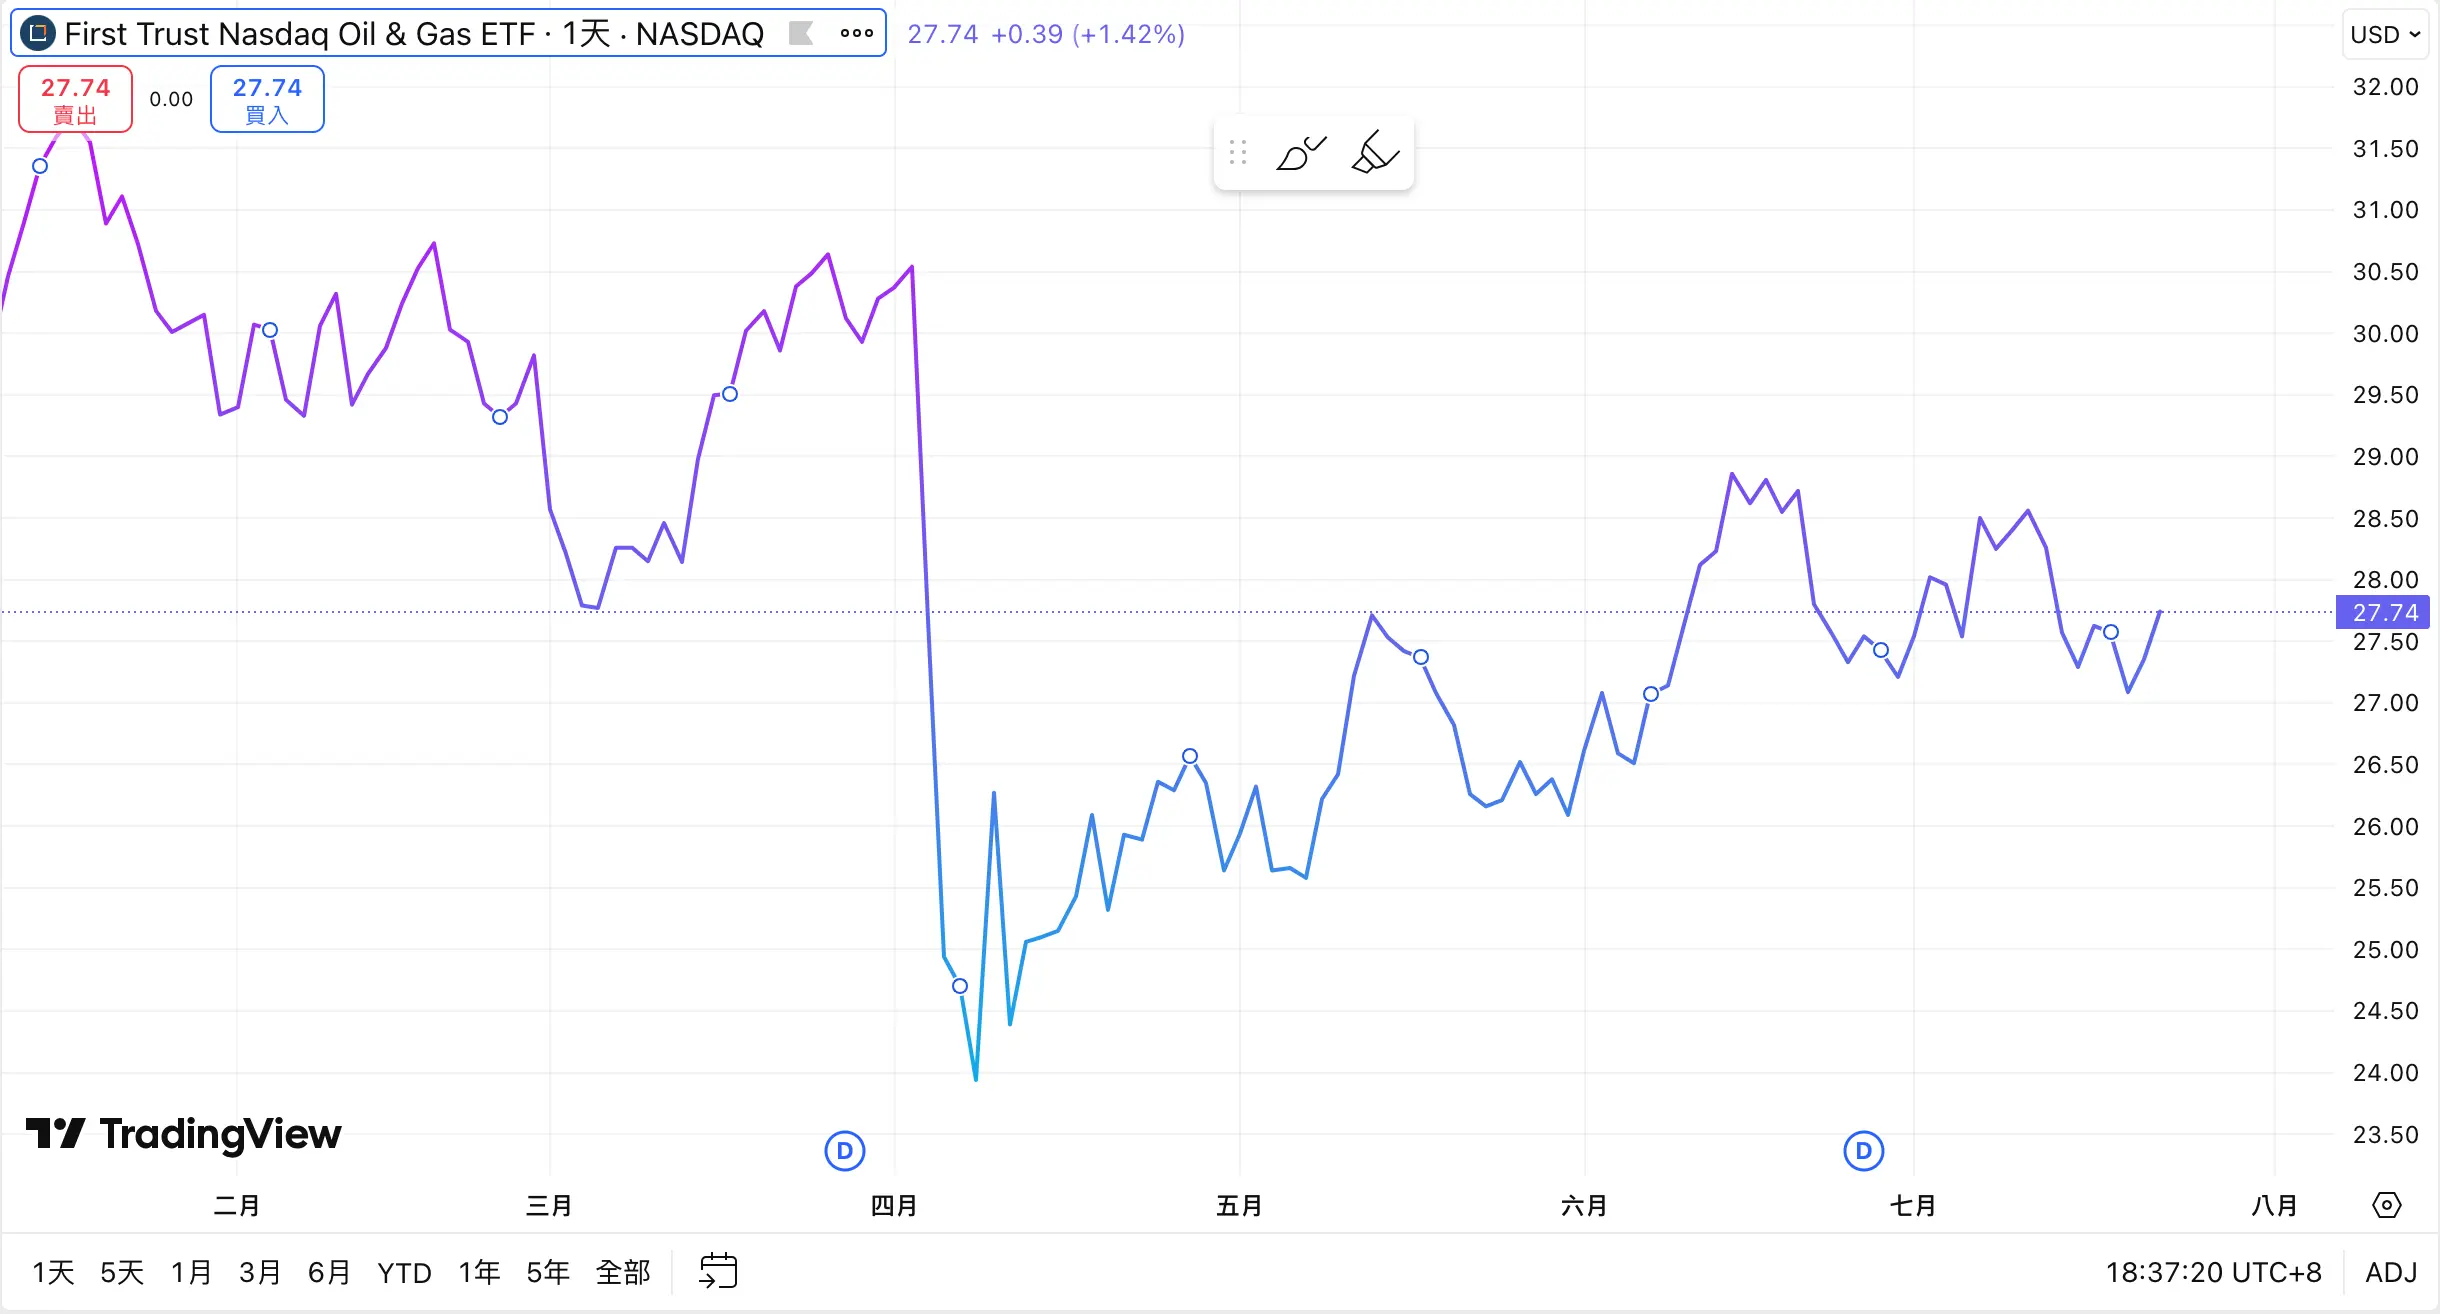Switch range to YTD
Screen dimensions: 2440x1314
click(404, 1272)
